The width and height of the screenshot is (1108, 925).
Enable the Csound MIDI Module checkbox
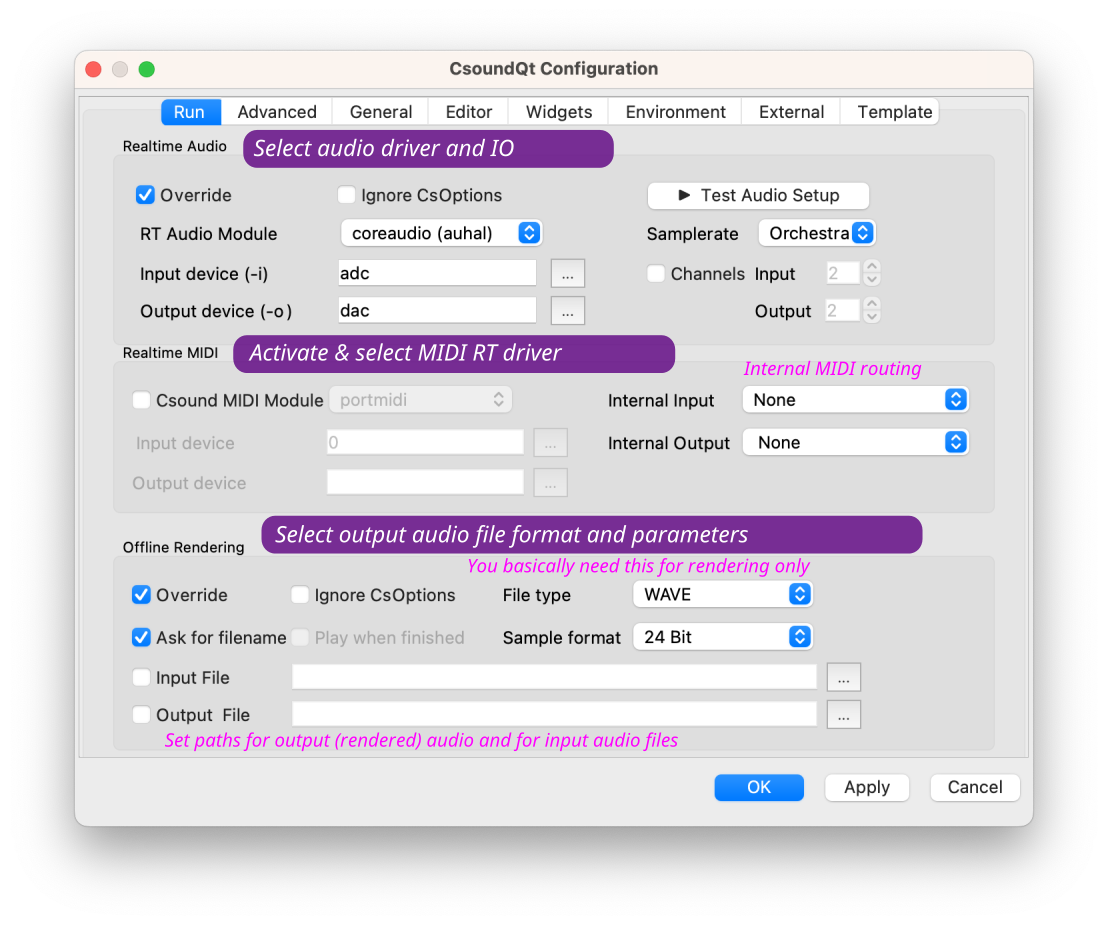(x=142, y=400)
